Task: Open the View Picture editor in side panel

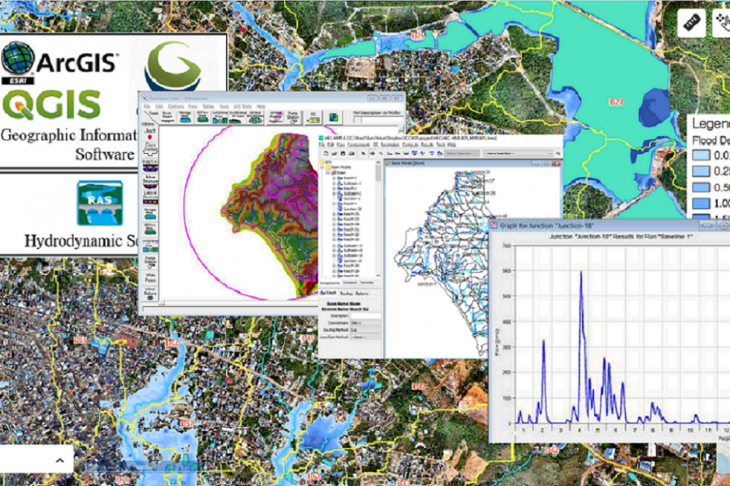Action: [150, 293]
